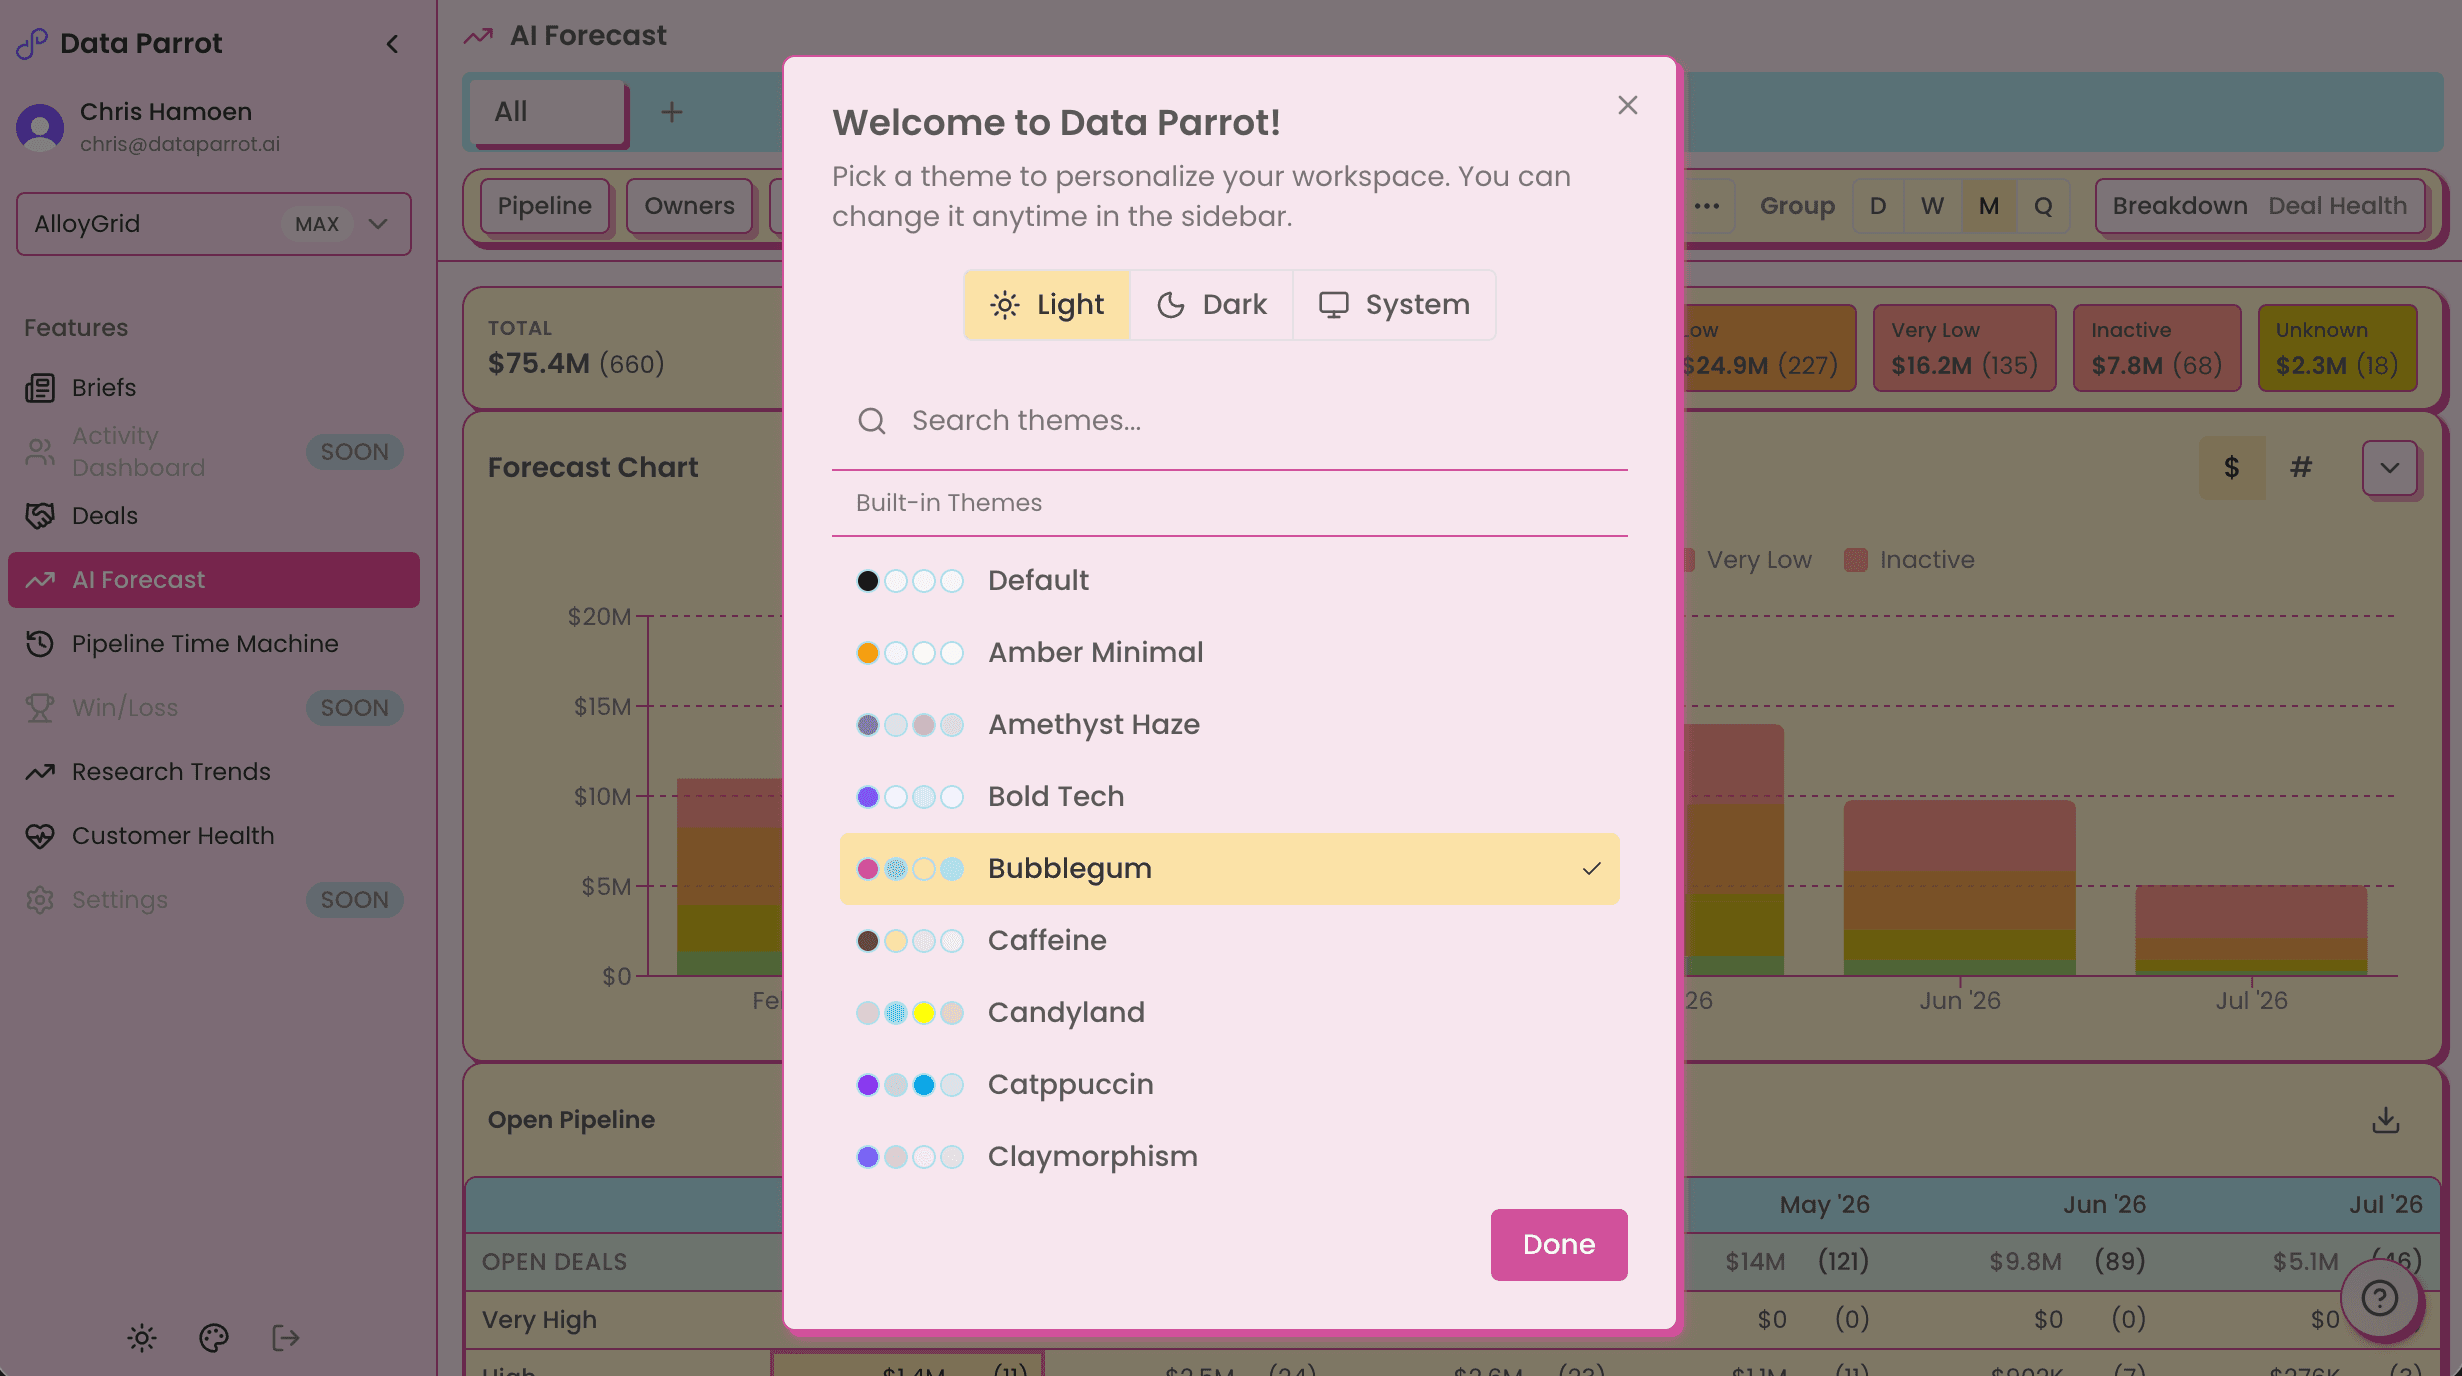Select Q for quarterly grouping
The height and width of the screenshot is (1376, 2462).
2044,206
